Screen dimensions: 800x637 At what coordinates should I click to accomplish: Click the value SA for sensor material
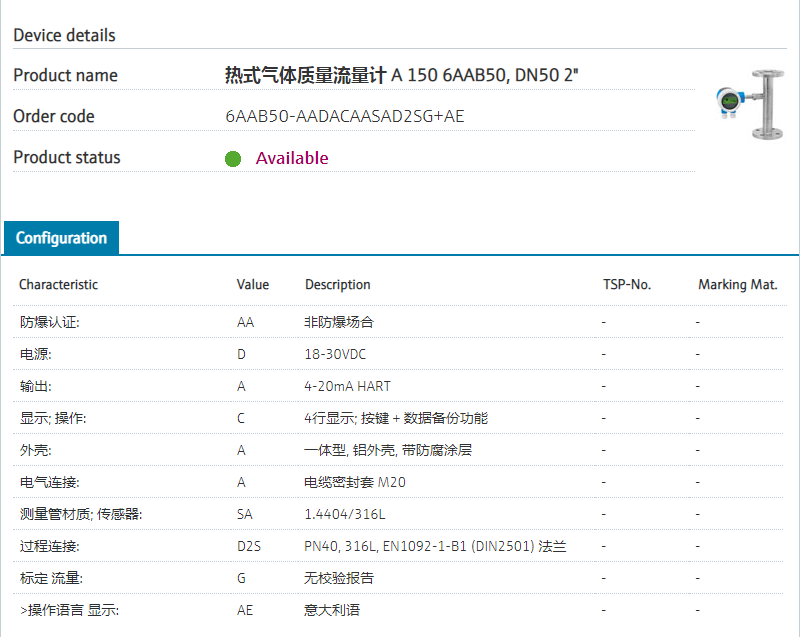click(245, 514)
